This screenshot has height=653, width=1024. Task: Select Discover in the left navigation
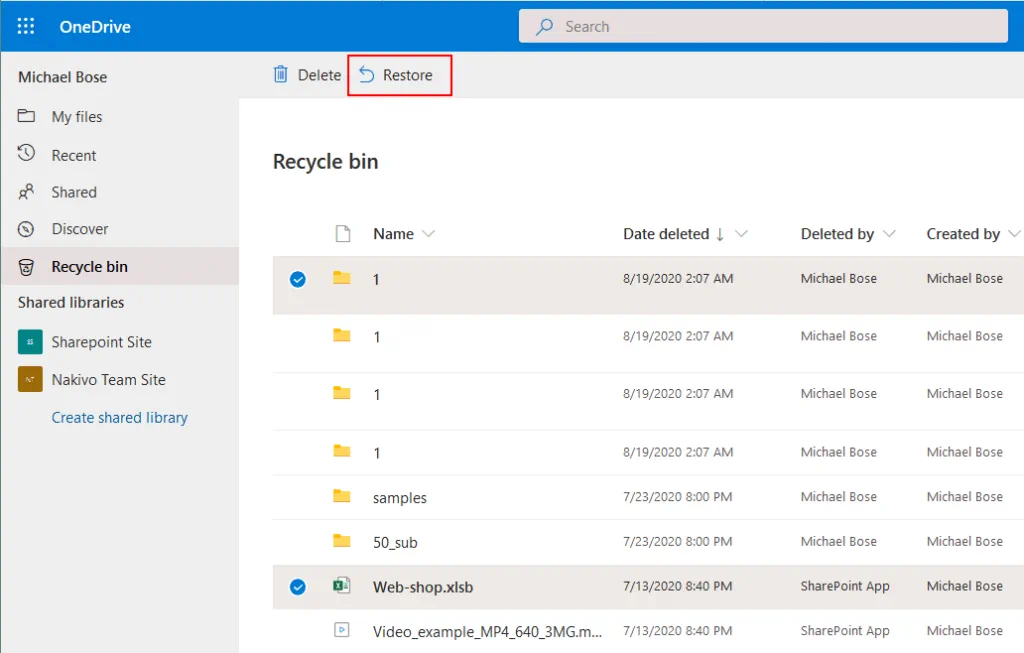(79, 229)
